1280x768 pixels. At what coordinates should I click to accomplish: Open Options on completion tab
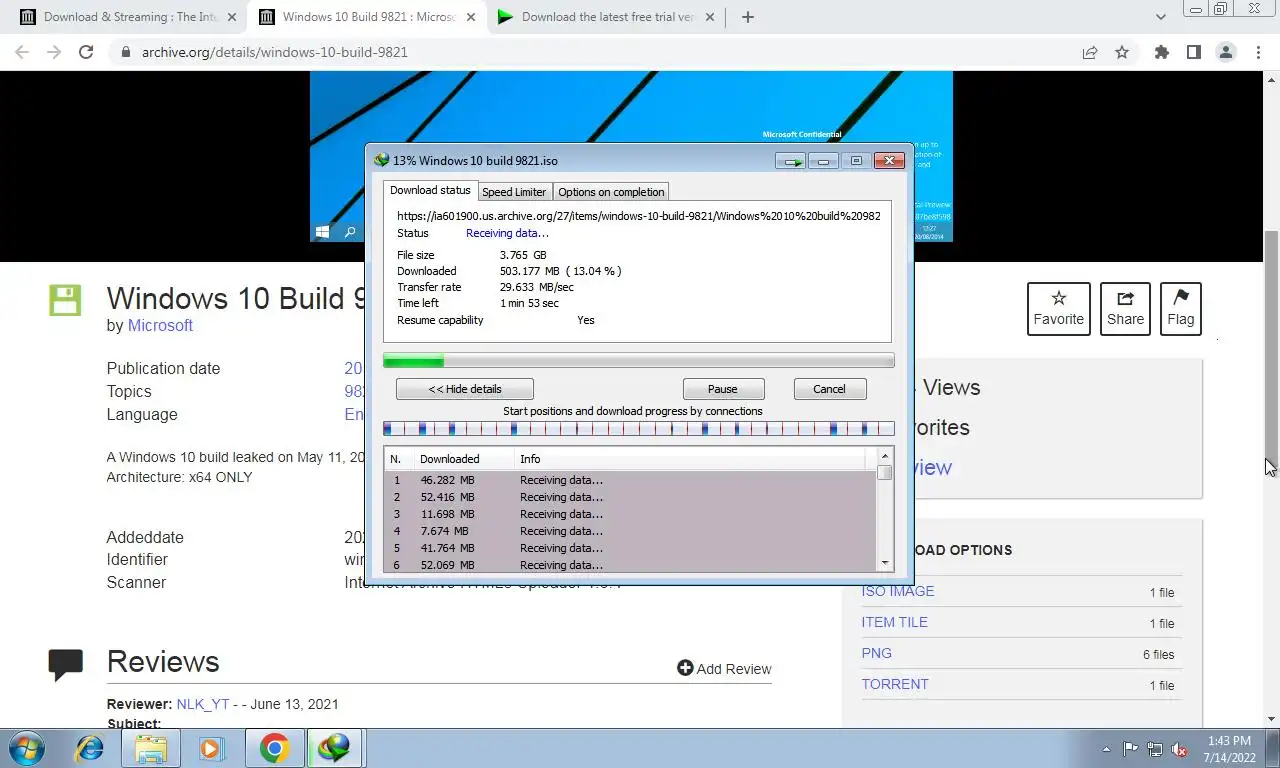(611, 192)
